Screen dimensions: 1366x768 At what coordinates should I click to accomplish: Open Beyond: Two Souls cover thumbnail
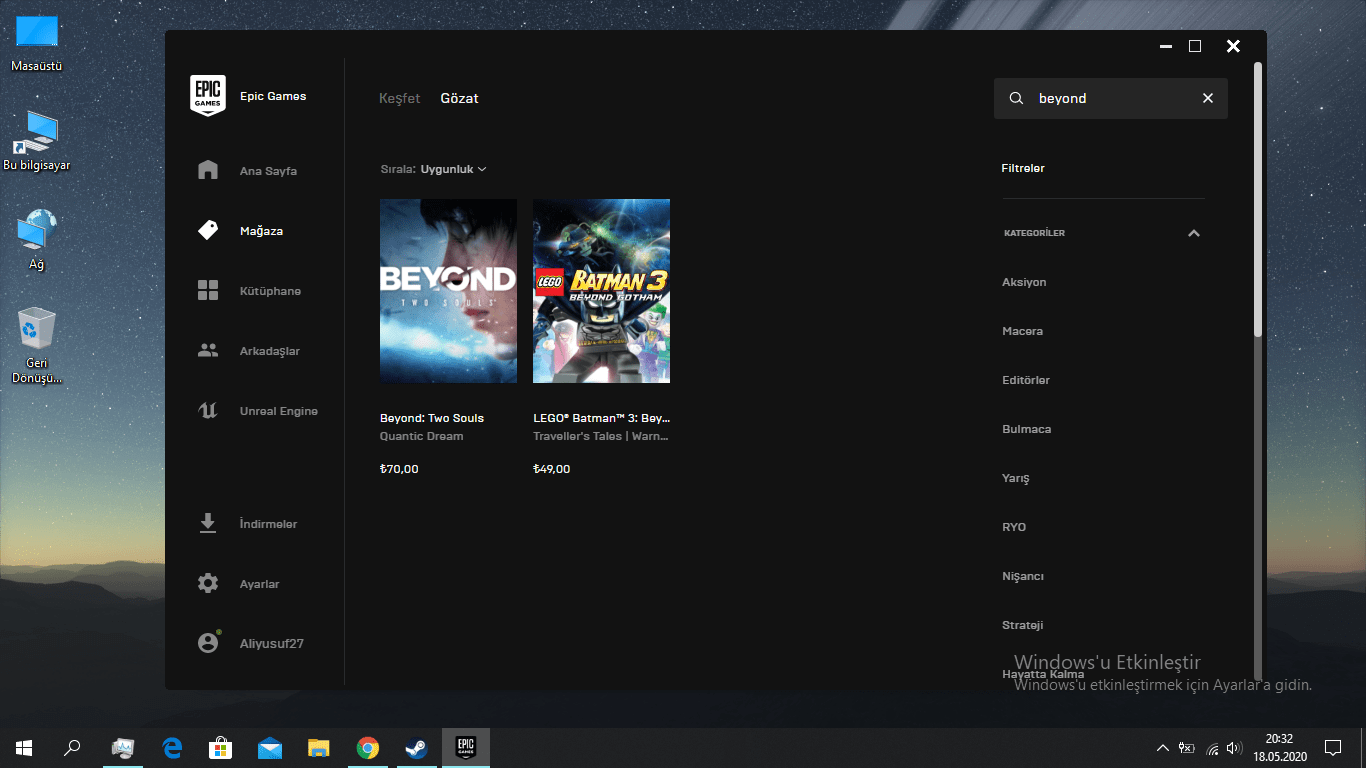(x=448, y=291)
